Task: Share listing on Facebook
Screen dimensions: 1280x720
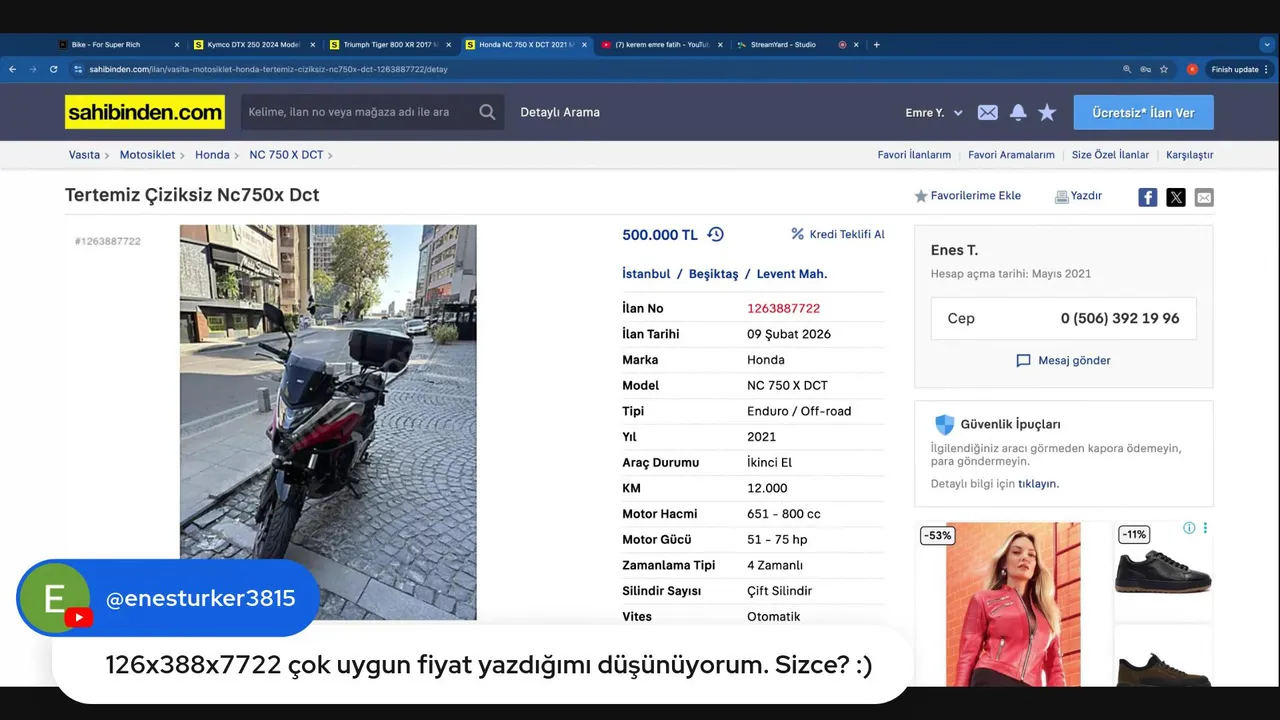Action: click(1148, 197)
